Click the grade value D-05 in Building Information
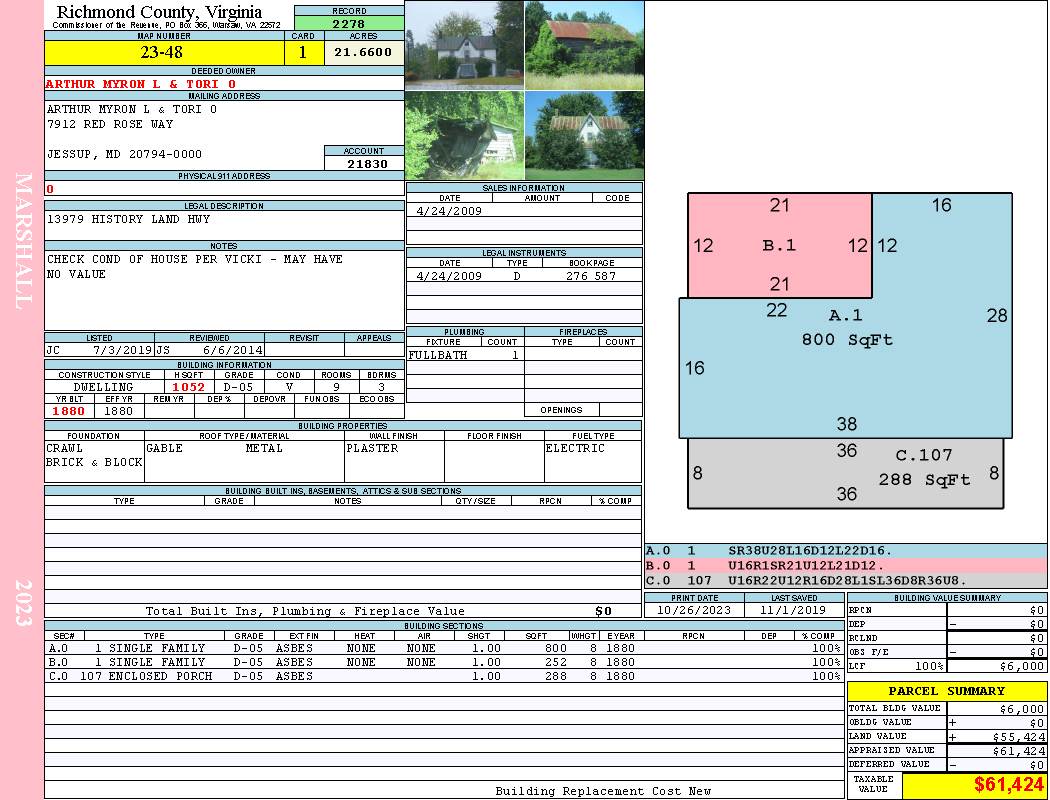The image size is (1050, 800). click(238, 387)
